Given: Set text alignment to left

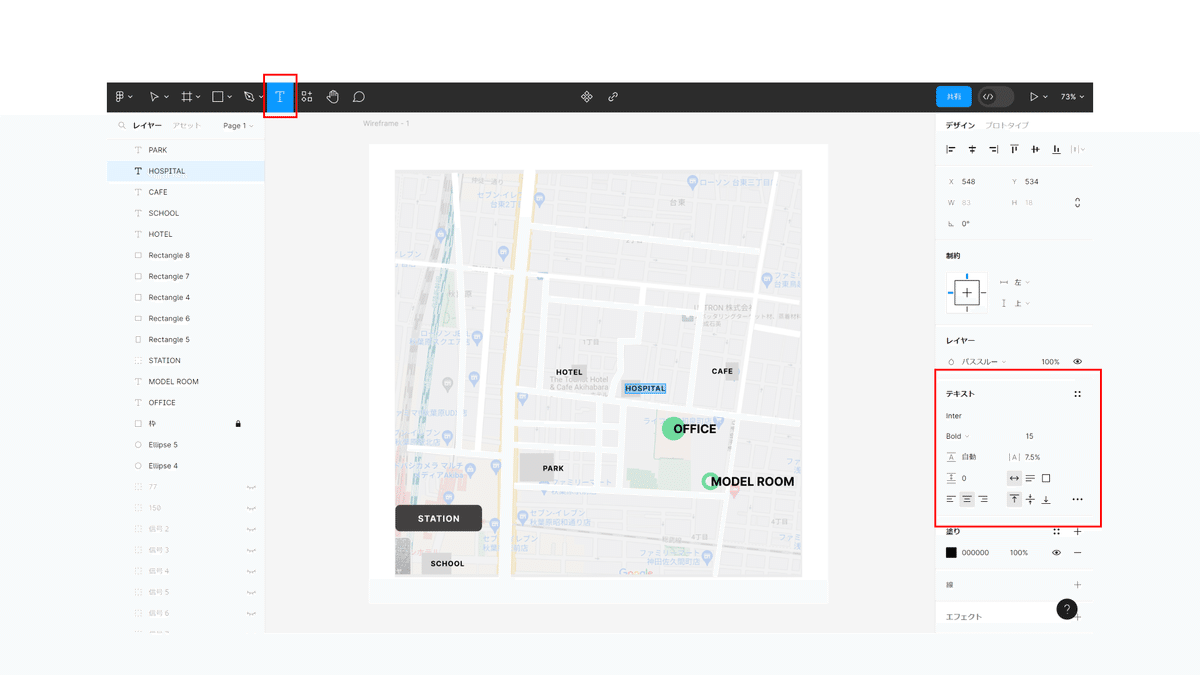Looking at the screenshot, I should (951, 499).
